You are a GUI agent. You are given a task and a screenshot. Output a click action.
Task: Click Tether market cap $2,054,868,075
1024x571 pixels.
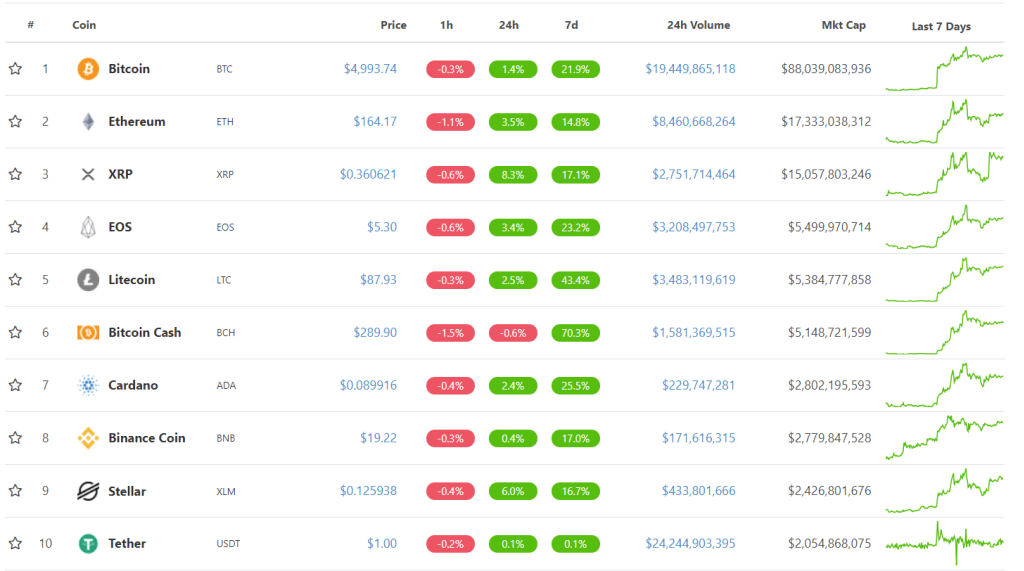pos(829,544)
